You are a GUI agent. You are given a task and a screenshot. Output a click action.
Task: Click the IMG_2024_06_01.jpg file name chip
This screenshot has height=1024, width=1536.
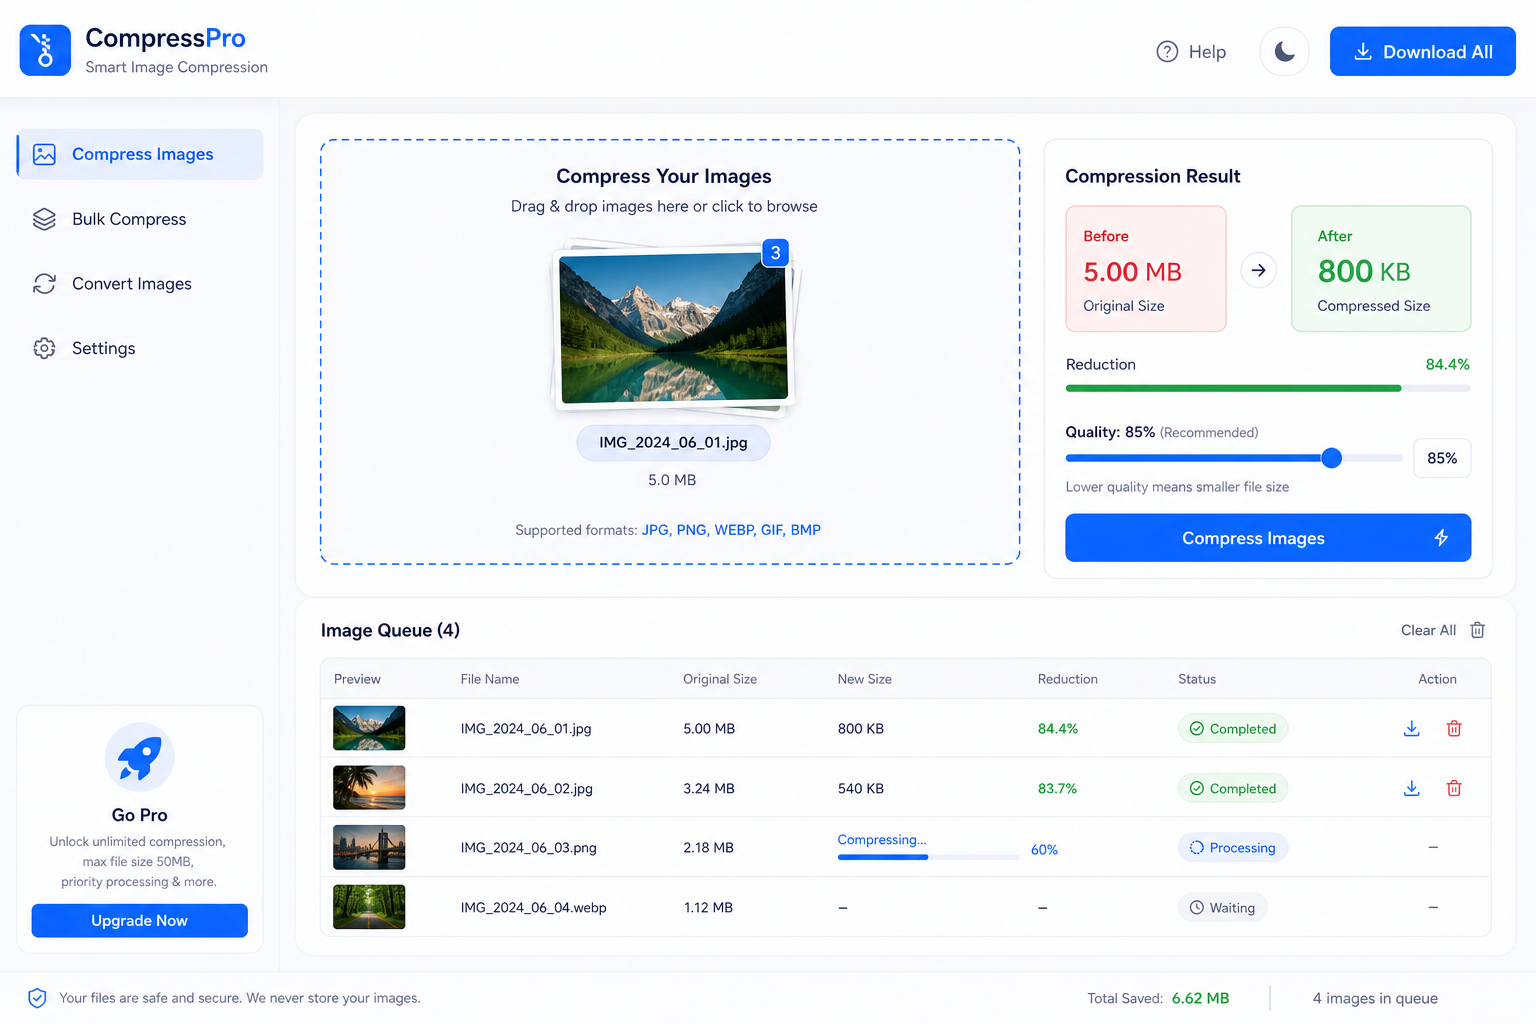(673, 443)
